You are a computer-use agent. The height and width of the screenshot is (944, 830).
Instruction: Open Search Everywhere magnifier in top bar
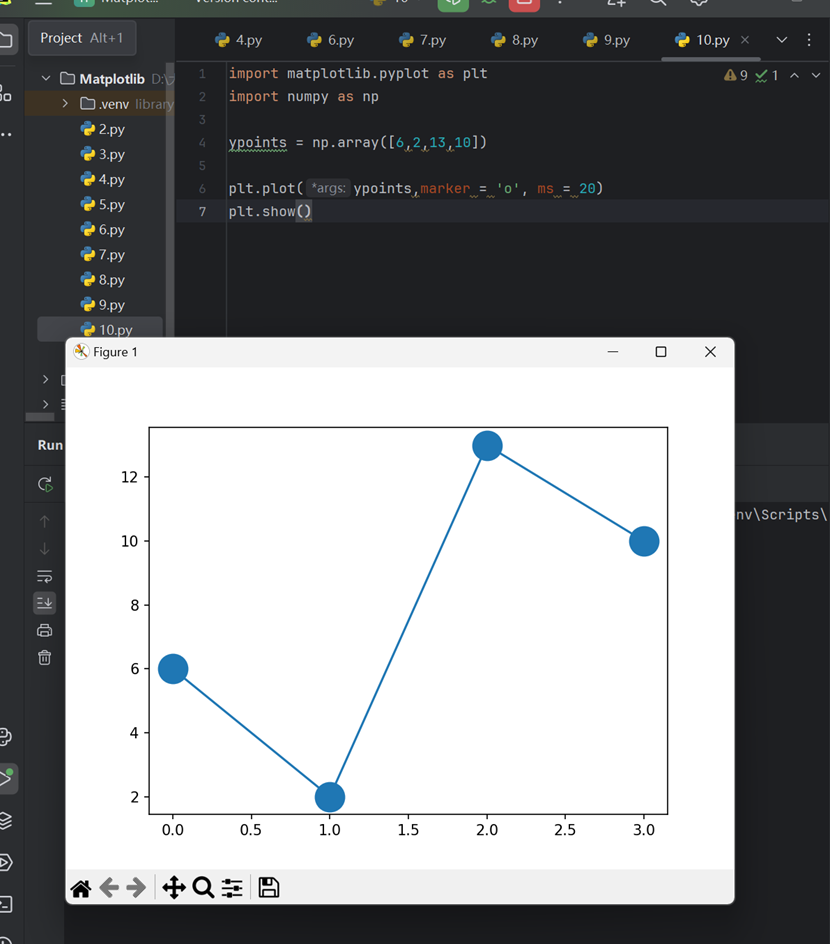[658, 2]
